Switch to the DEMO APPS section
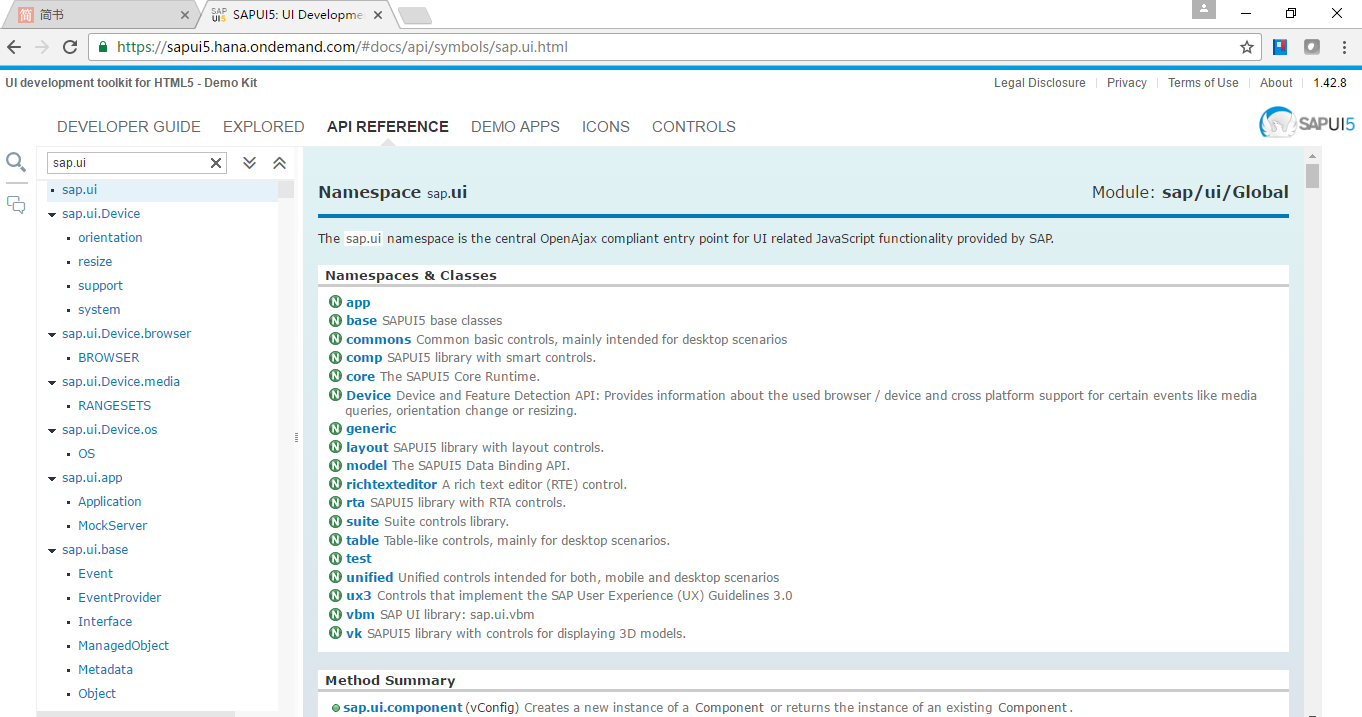1362x717 pixels. pos(515,126)
